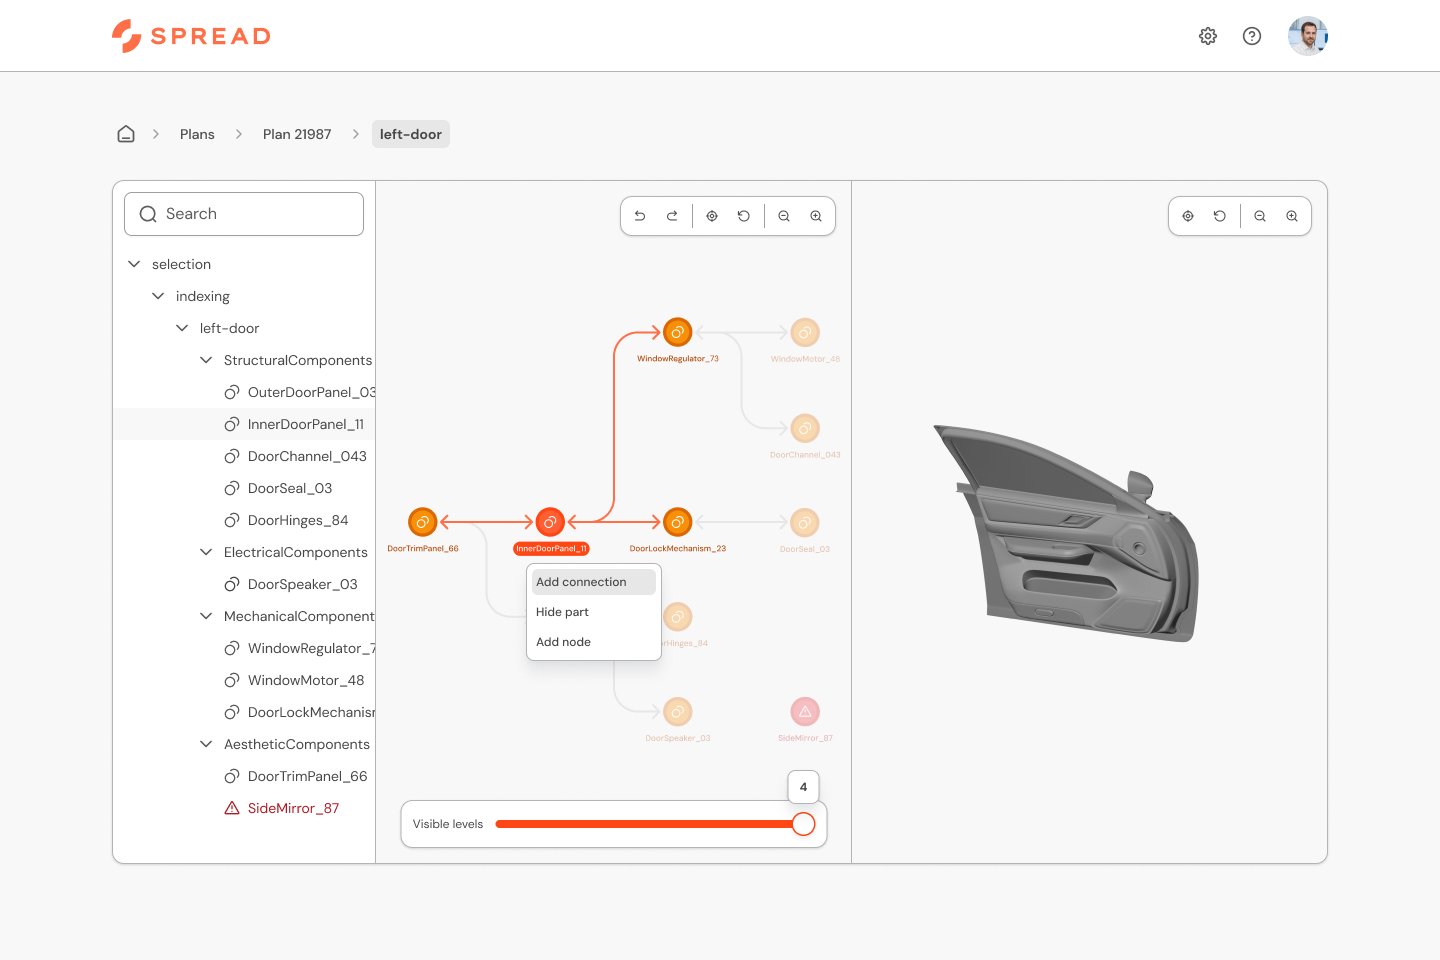Select DoorLockMechanism tree row
The width and height of the screenshot is (1440, 960).
tap(244, 712)
